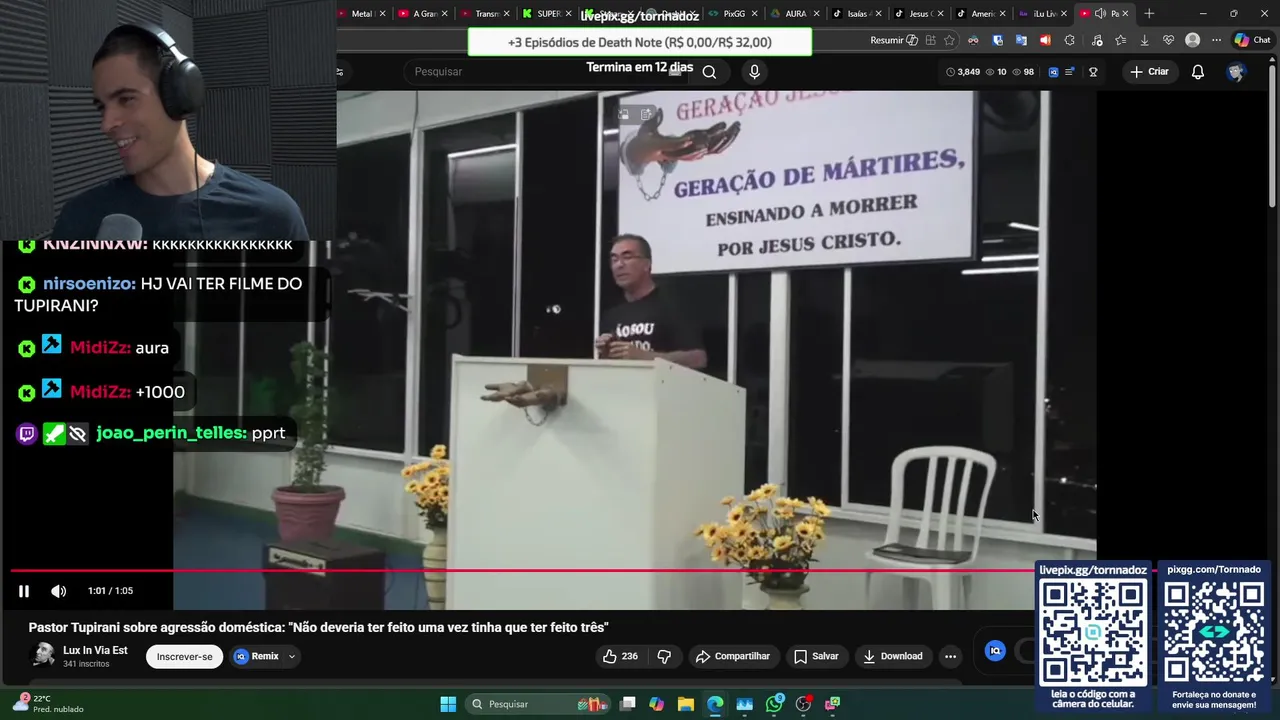Subscribe with the Inscrever-se button
This screenshot has height=720, width=1280.
[184, 656]
